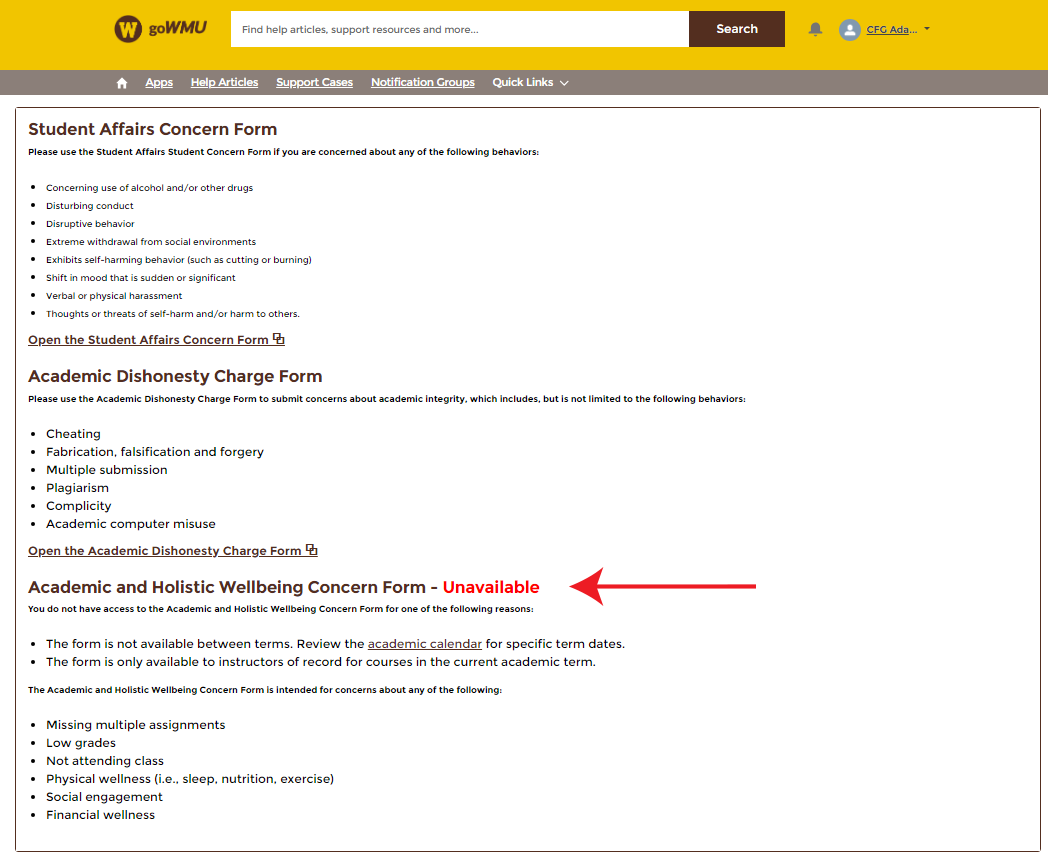Image resolution: width=1048 pixels, height=858 pixels.
Task: Open the Academic Dishonesty Charge Form link
Action: [x=164, y=551]
